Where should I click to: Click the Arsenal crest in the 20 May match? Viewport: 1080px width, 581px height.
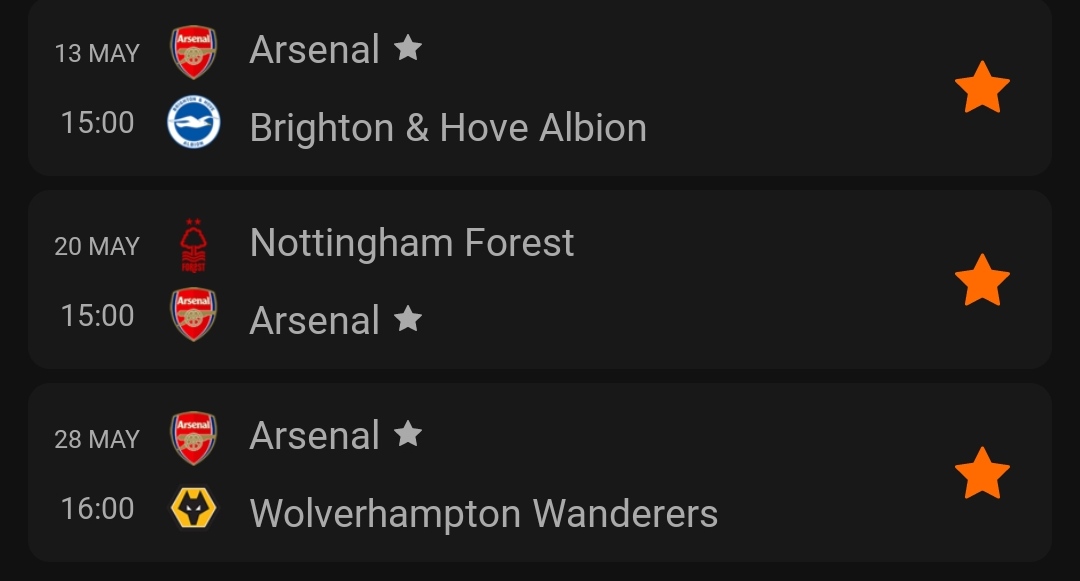click(x=194, y=314)
